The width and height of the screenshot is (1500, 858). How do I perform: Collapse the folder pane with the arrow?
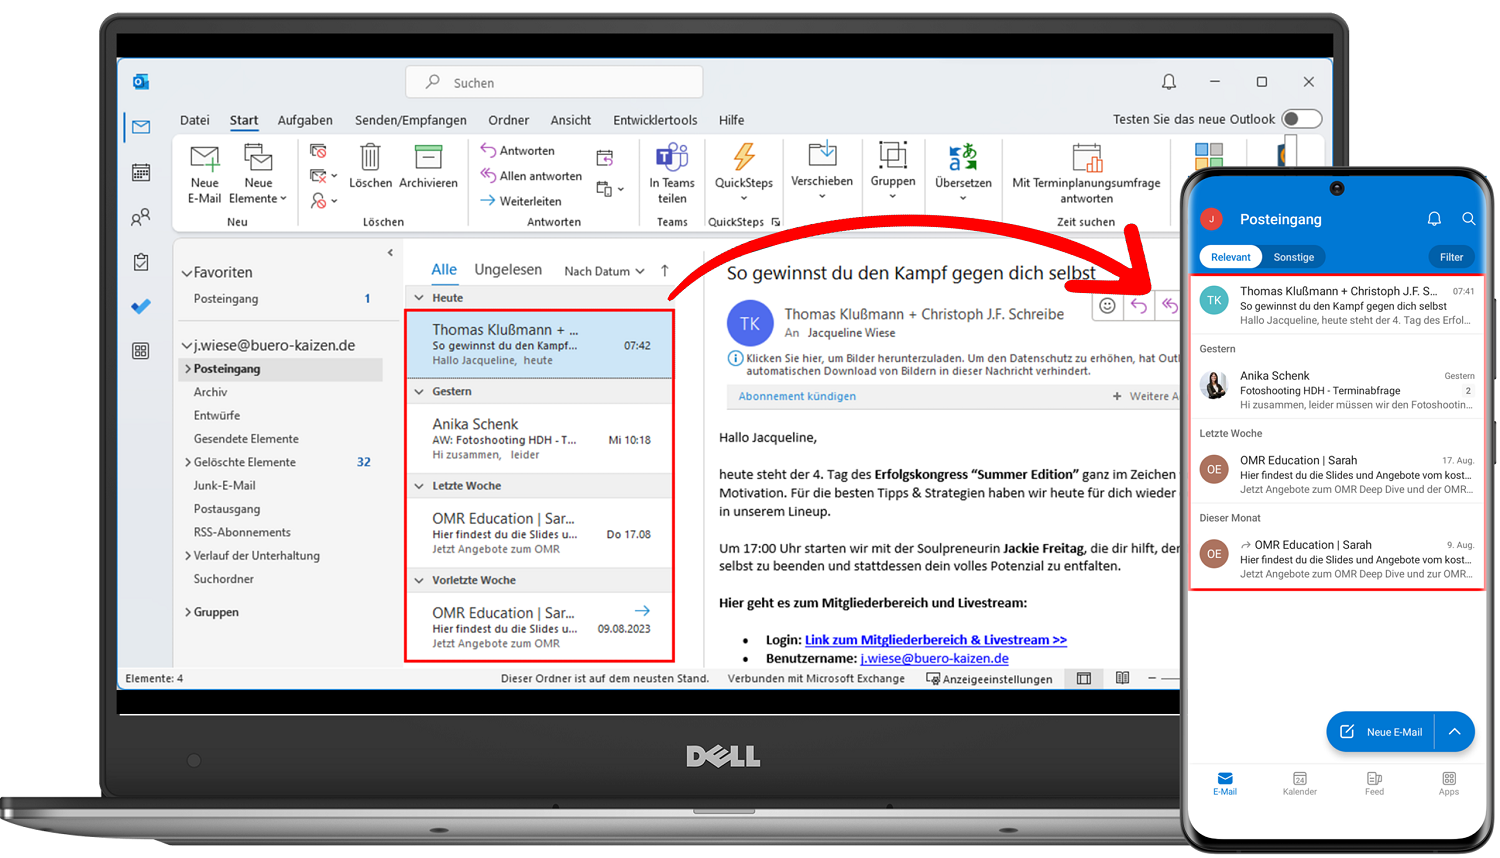pyautogui.click(x=390, y=253)
